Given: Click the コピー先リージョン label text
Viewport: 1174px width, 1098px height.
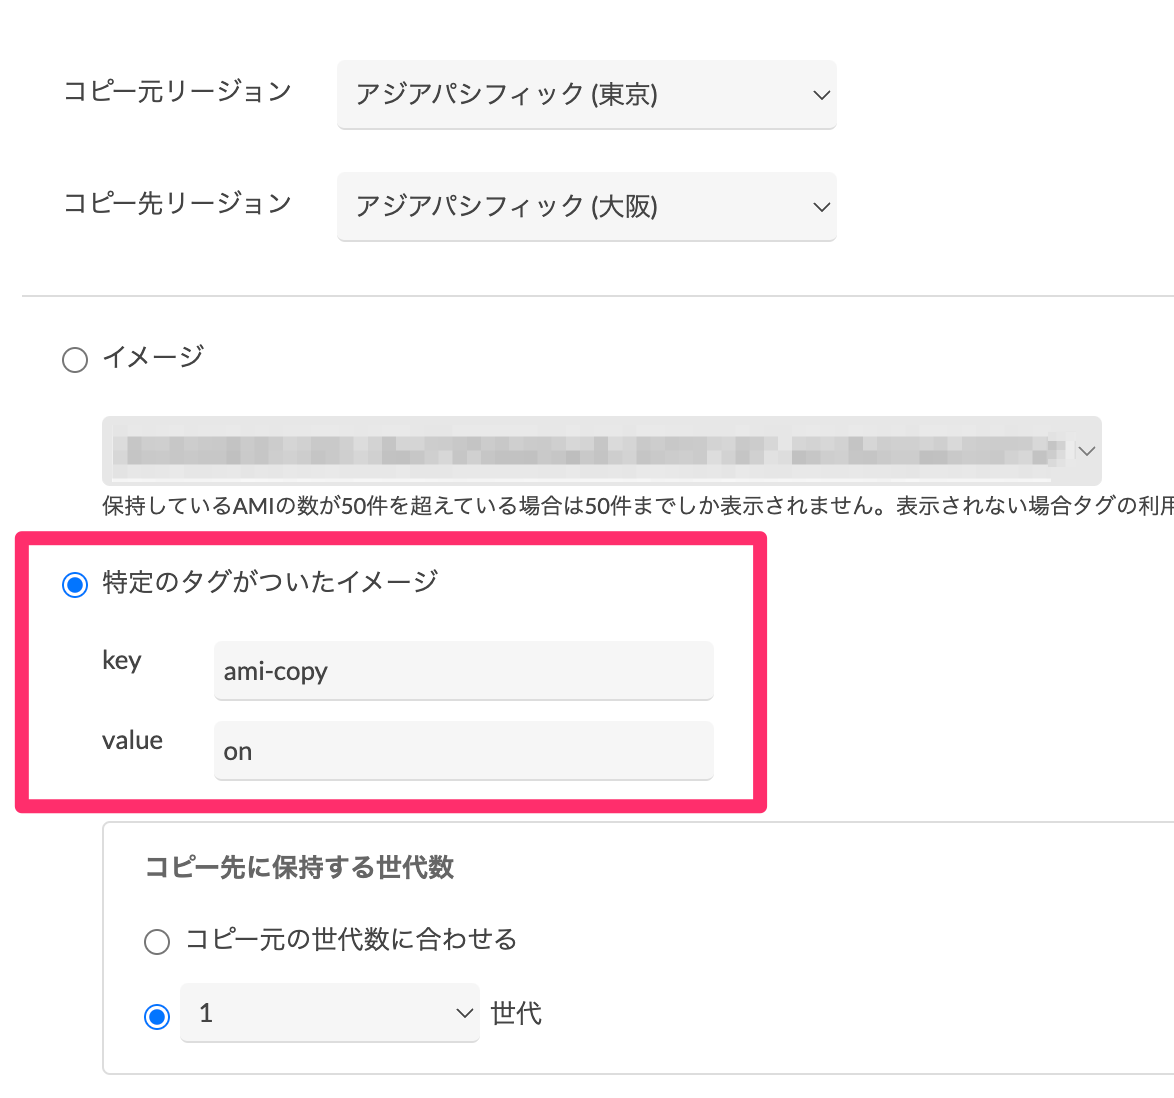Looking at the screenshot, I should [x=177, y=204].
